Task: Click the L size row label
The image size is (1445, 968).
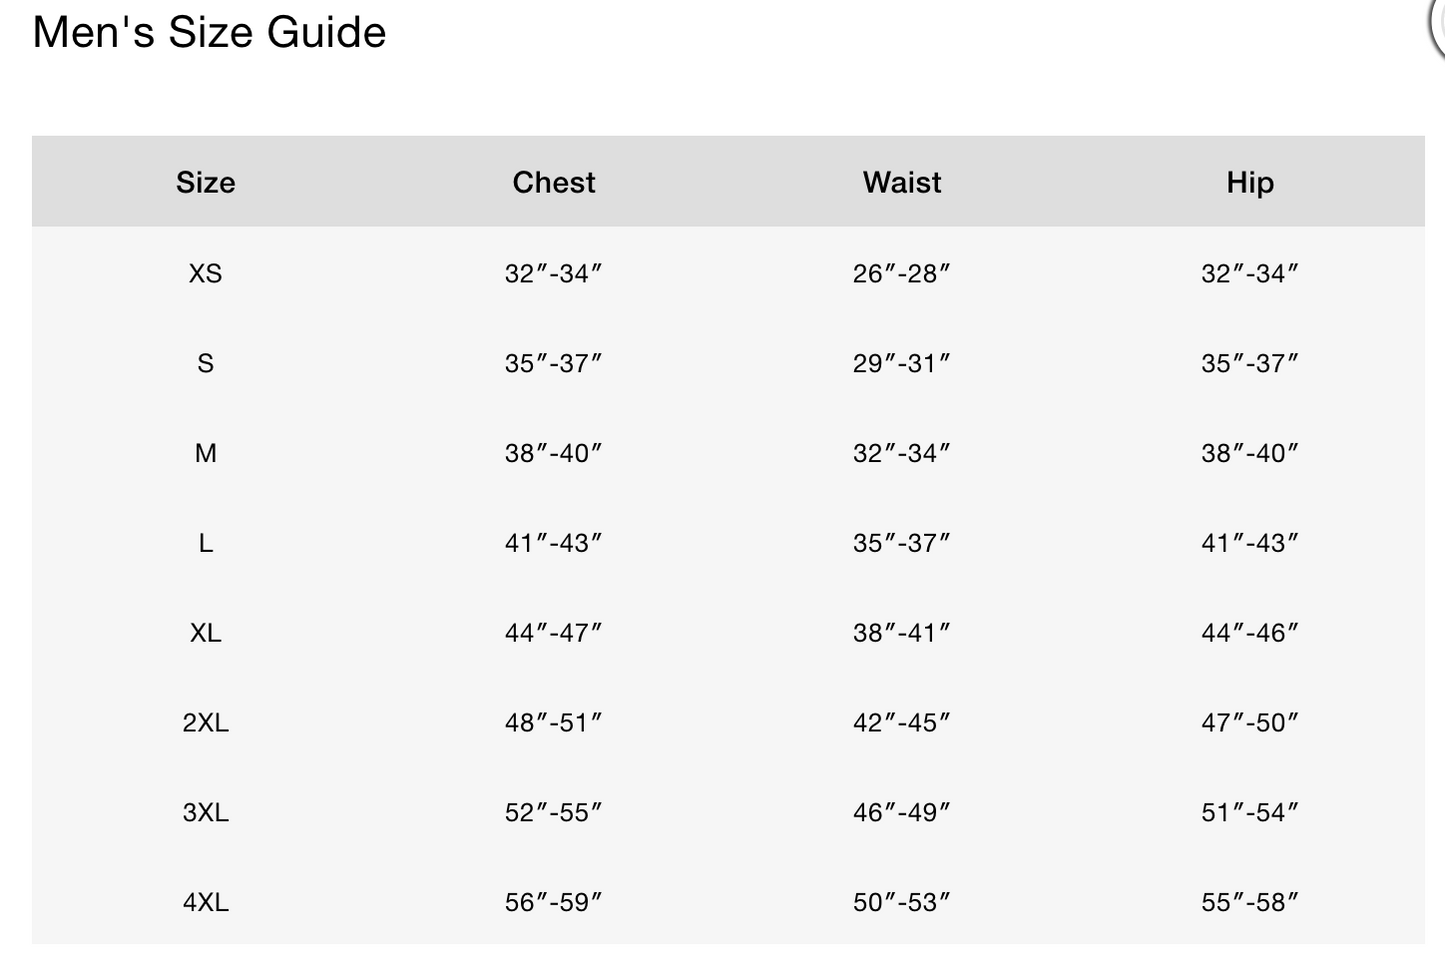Action: (x=206, y=543)
